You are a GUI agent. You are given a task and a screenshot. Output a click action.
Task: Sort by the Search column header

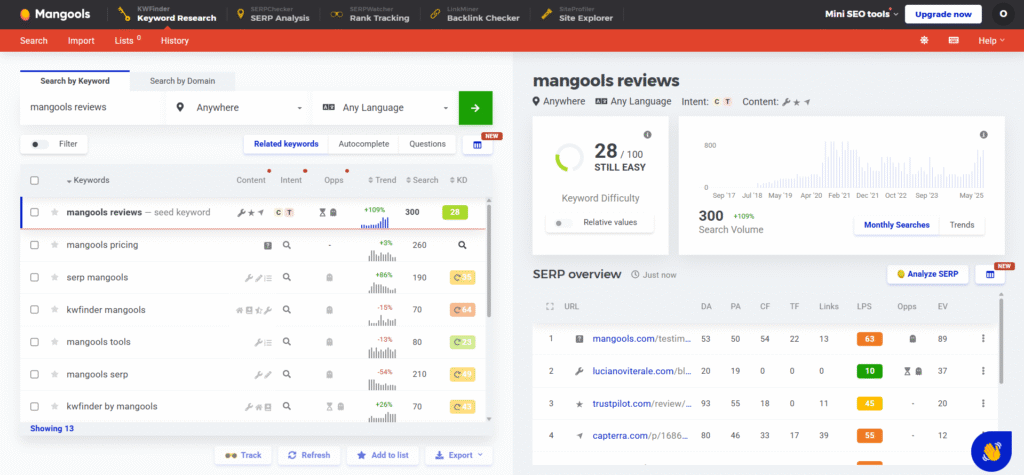point(422,180)
